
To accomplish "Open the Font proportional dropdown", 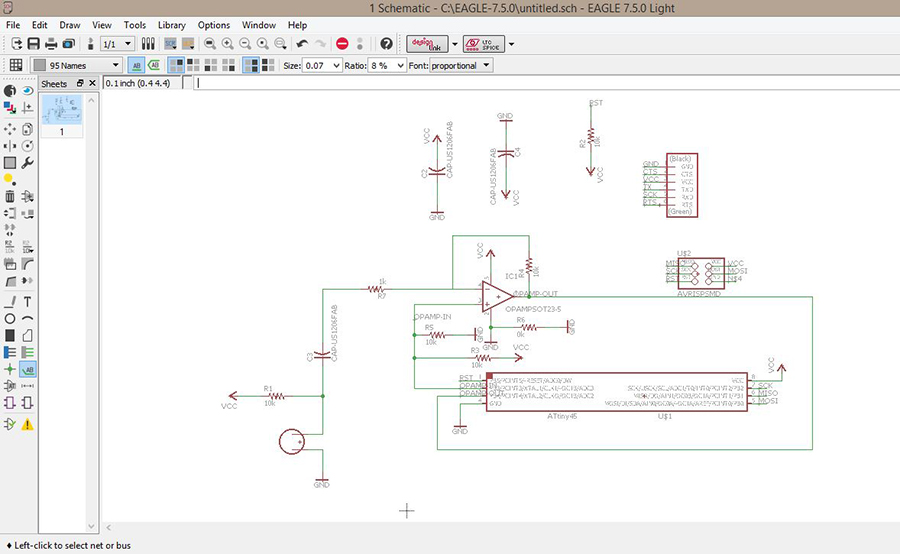I will [x=461, y=65].
